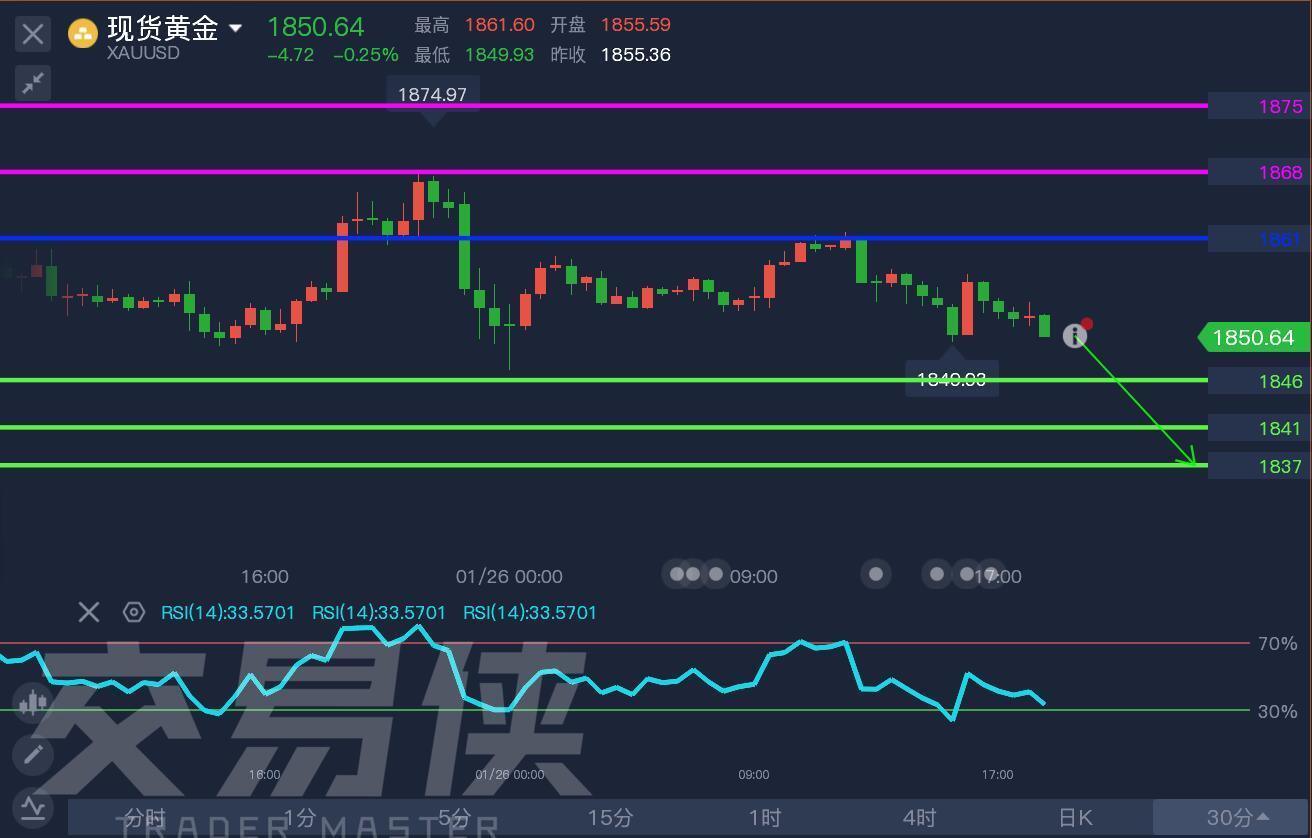The image size is (1312, 838).
Task: Click the XAUUSD ticker text
Action: click(x=143, y=53)
